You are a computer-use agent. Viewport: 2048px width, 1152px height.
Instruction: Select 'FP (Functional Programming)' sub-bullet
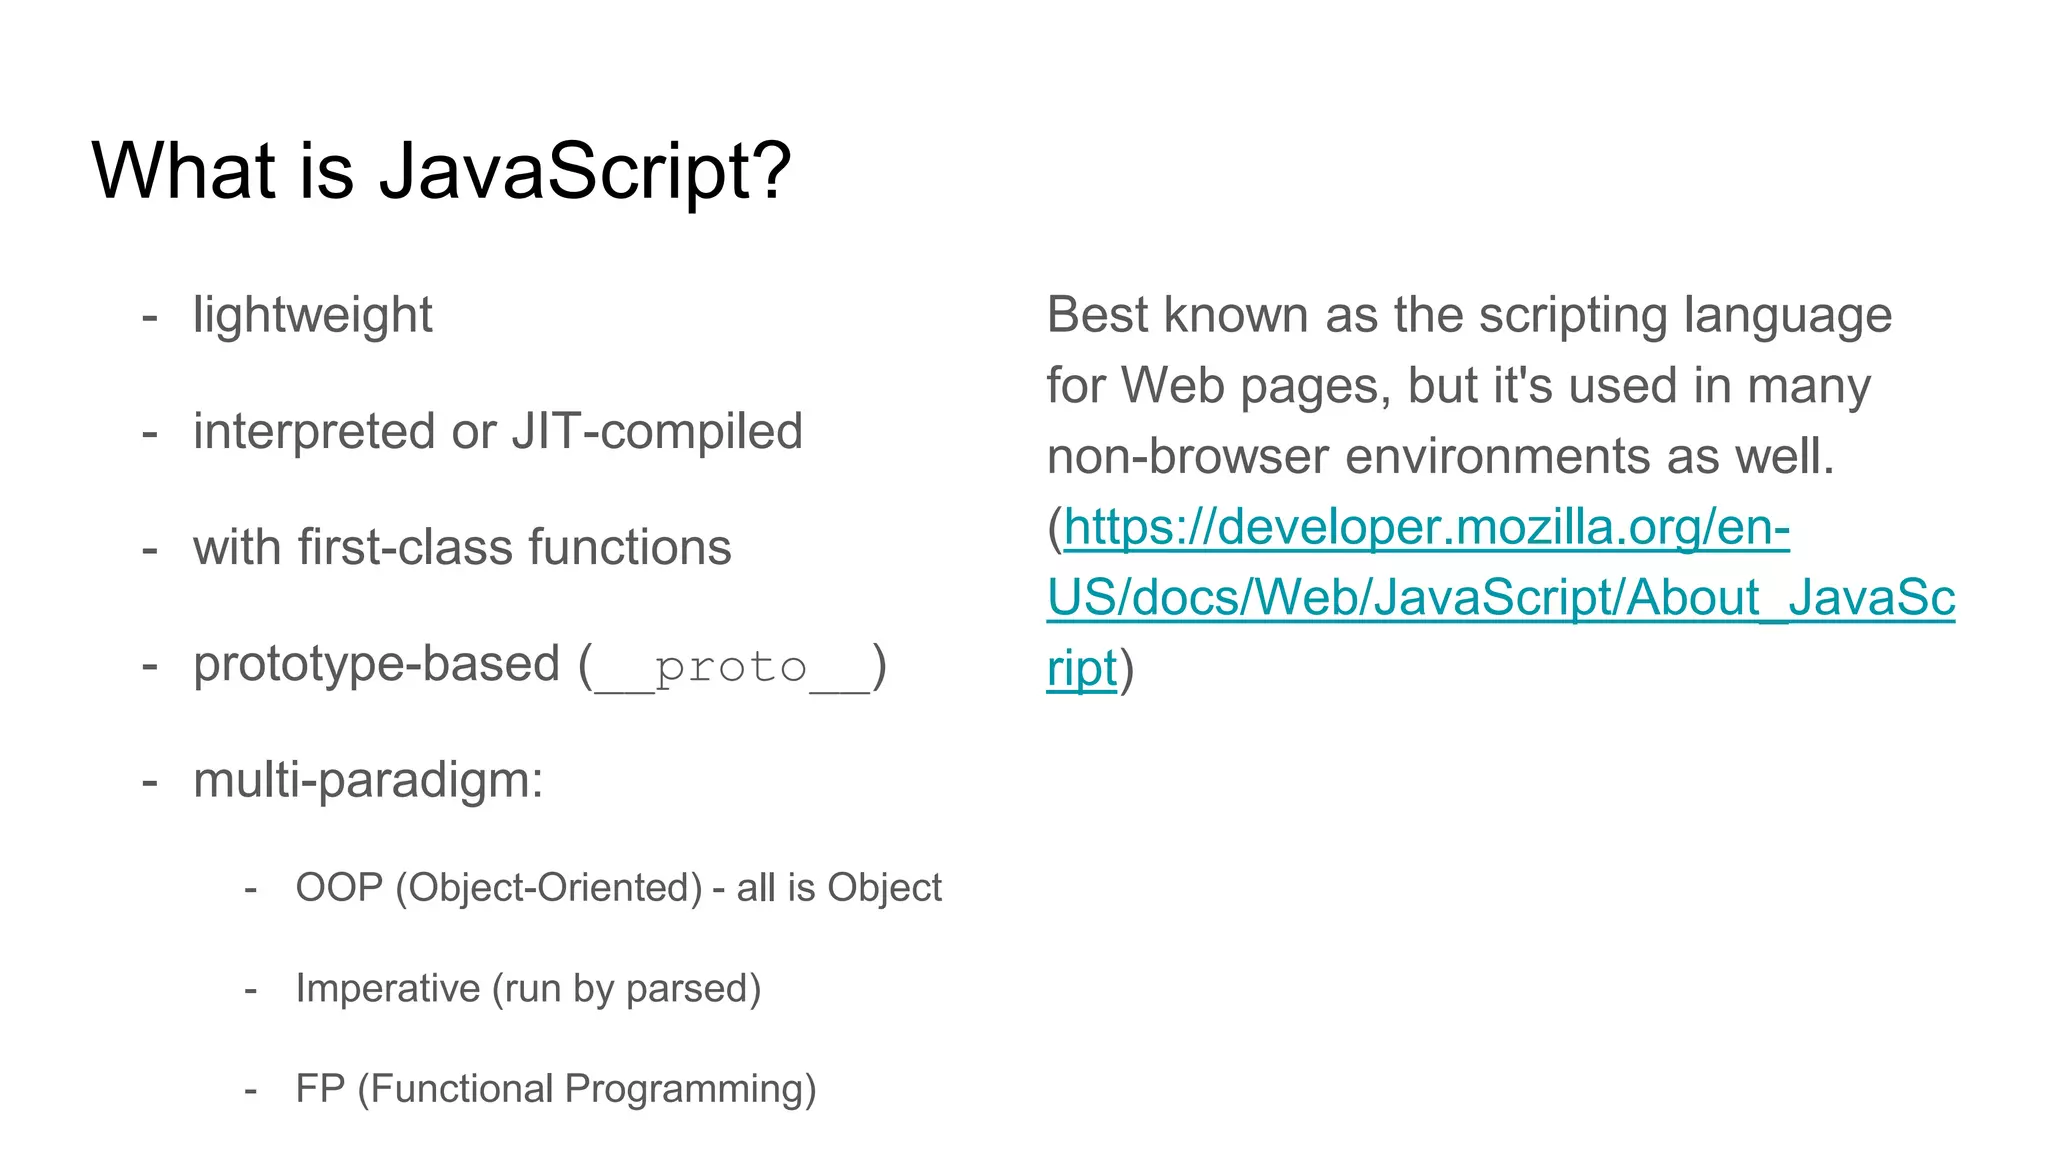[x=556, y=1089]
